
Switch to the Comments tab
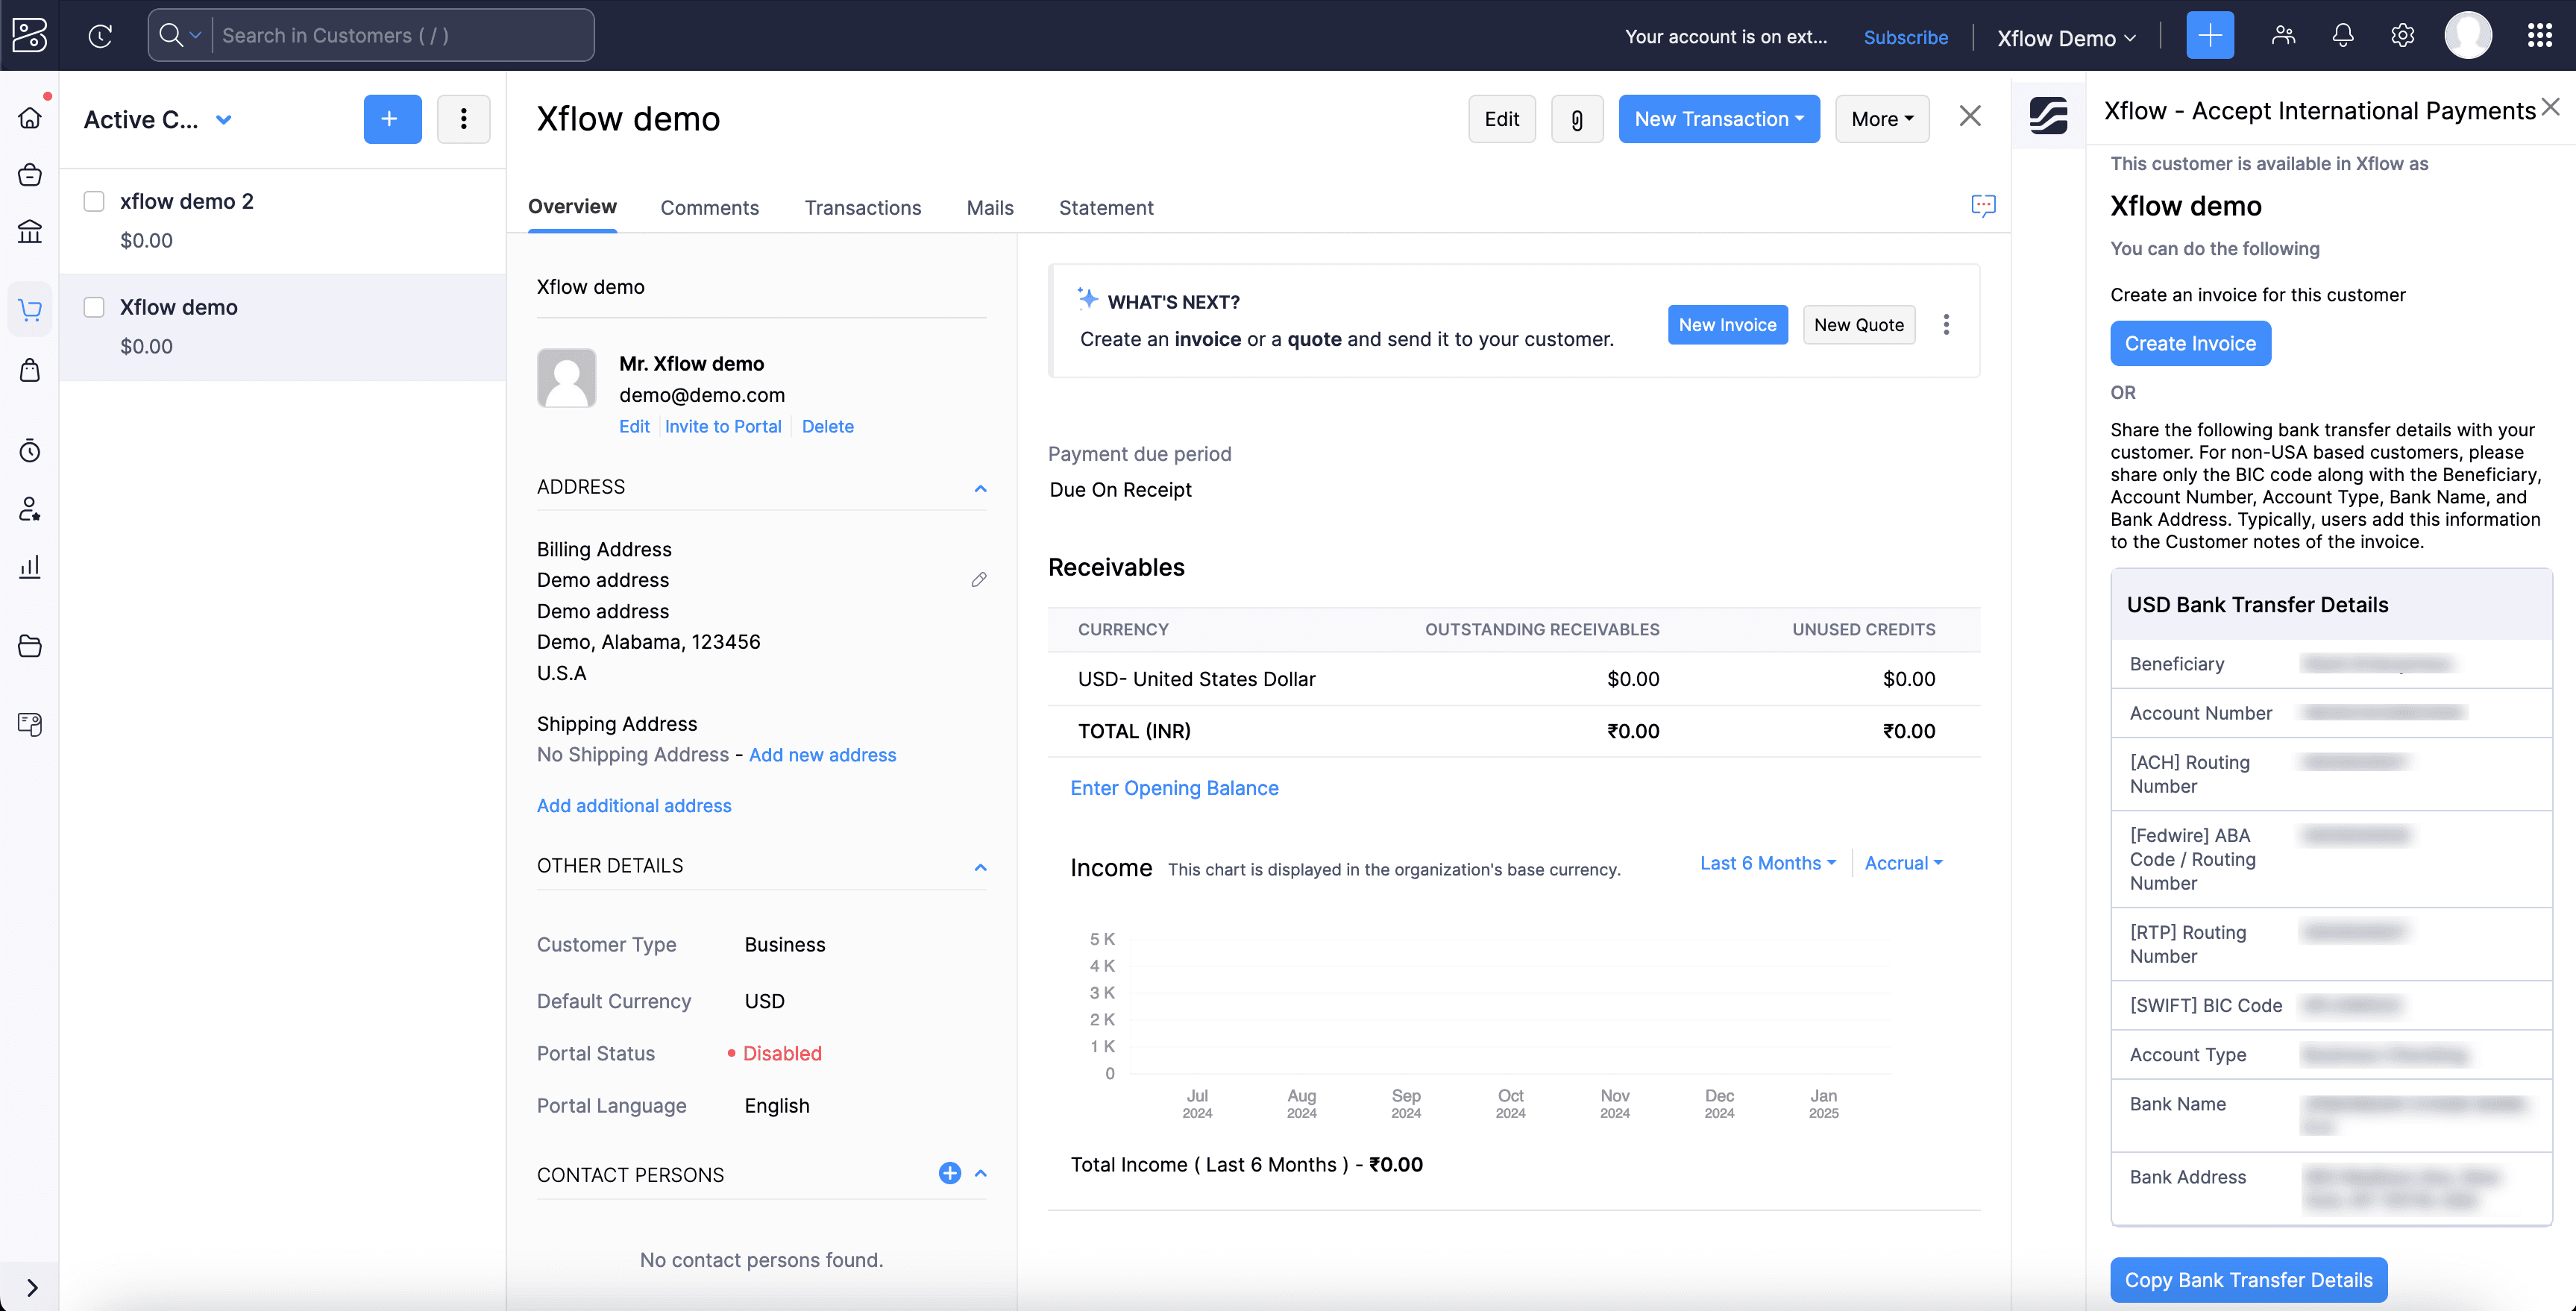pyautogui.click(x=709, y=208)
